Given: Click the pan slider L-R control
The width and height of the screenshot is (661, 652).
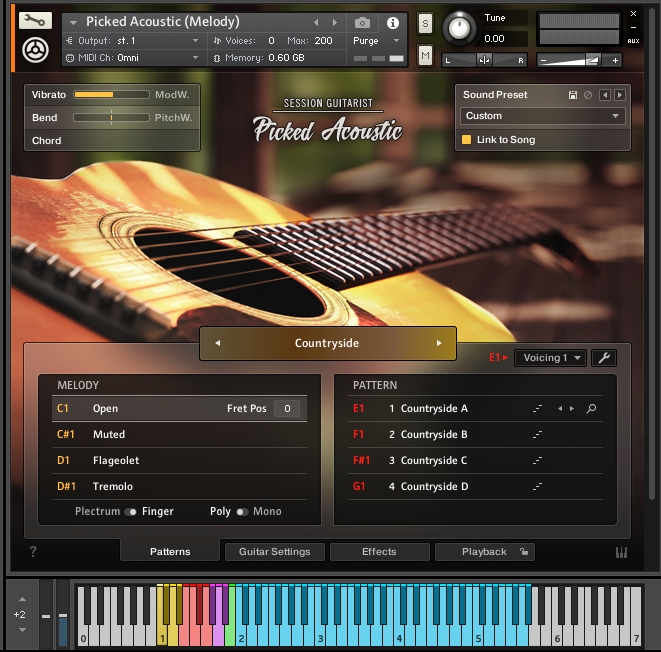Looking at the screenshot, I should [484, 60].
